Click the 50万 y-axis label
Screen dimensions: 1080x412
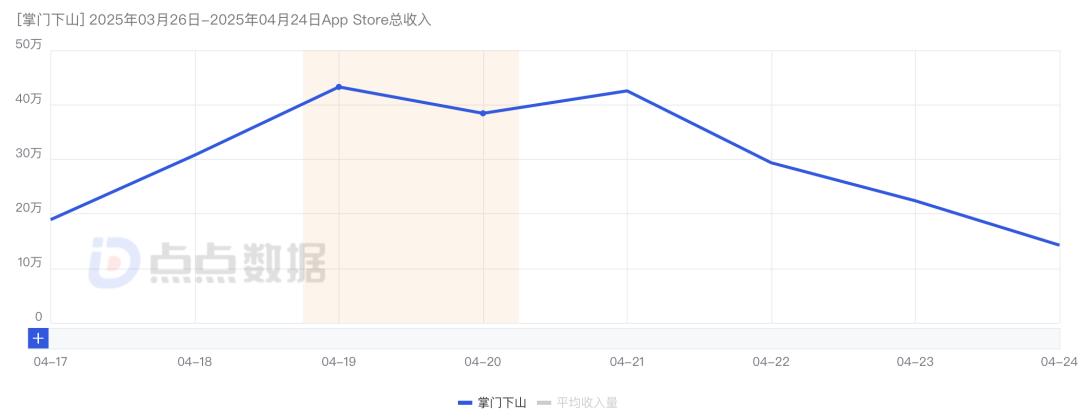29,45
